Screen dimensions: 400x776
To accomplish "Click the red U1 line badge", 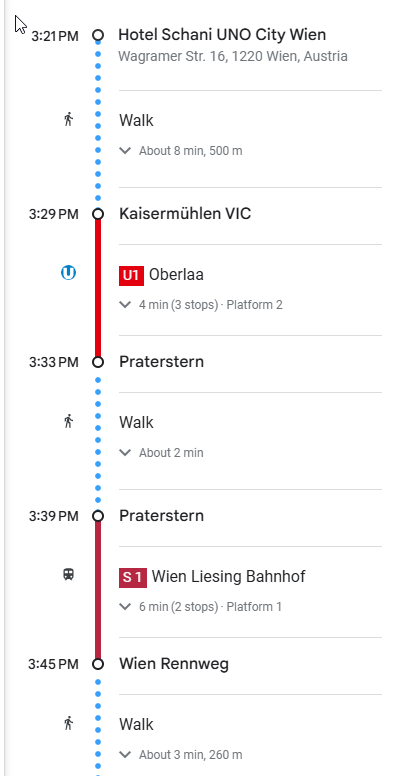I will 131,275.
